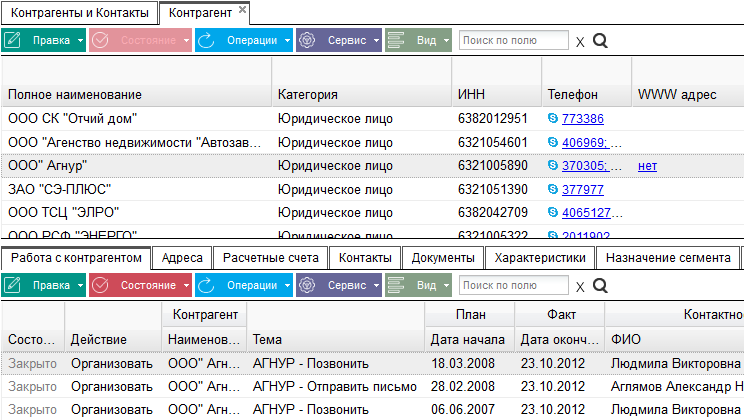Viewport: 744px width, 420px height.
Task: Click the bottom toolbar Сервис gear icon
Action: 307,285
